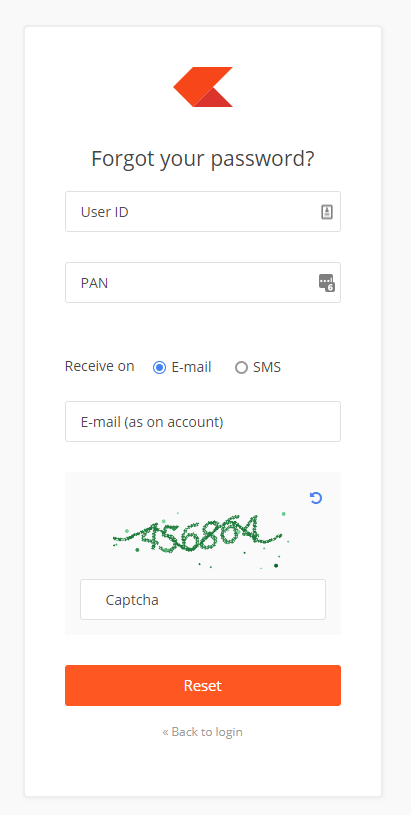Screen dimensions: 411x815
Task: Click the autofill contact icon in User ID field
Action: point(326,212)
